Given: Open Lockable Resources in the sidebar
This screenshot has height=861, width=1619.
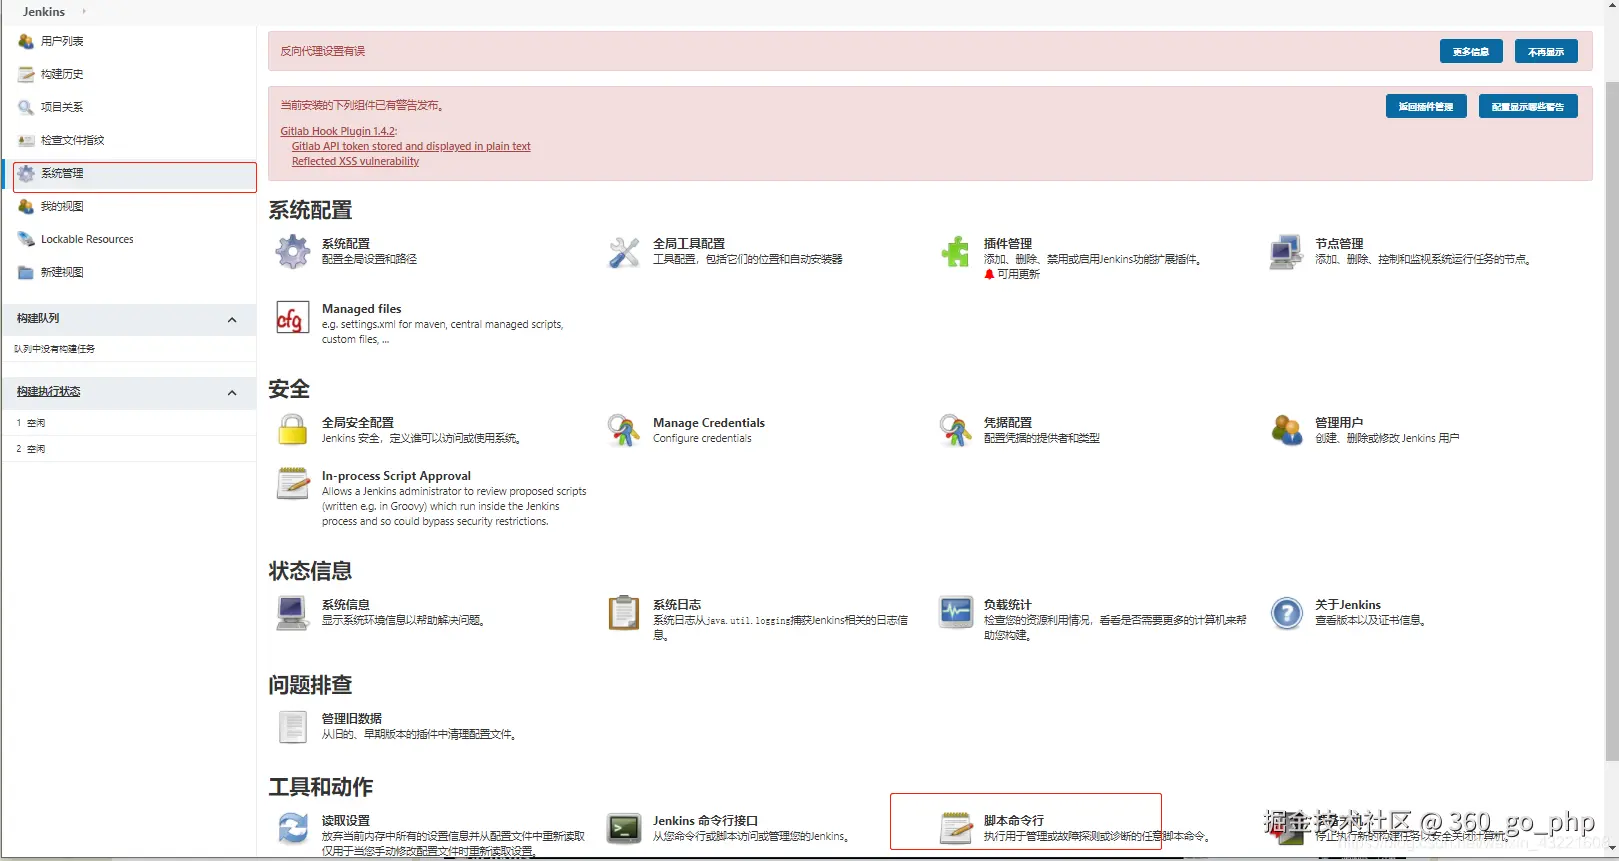Looking at the screenshot, I should pos(87,239).
